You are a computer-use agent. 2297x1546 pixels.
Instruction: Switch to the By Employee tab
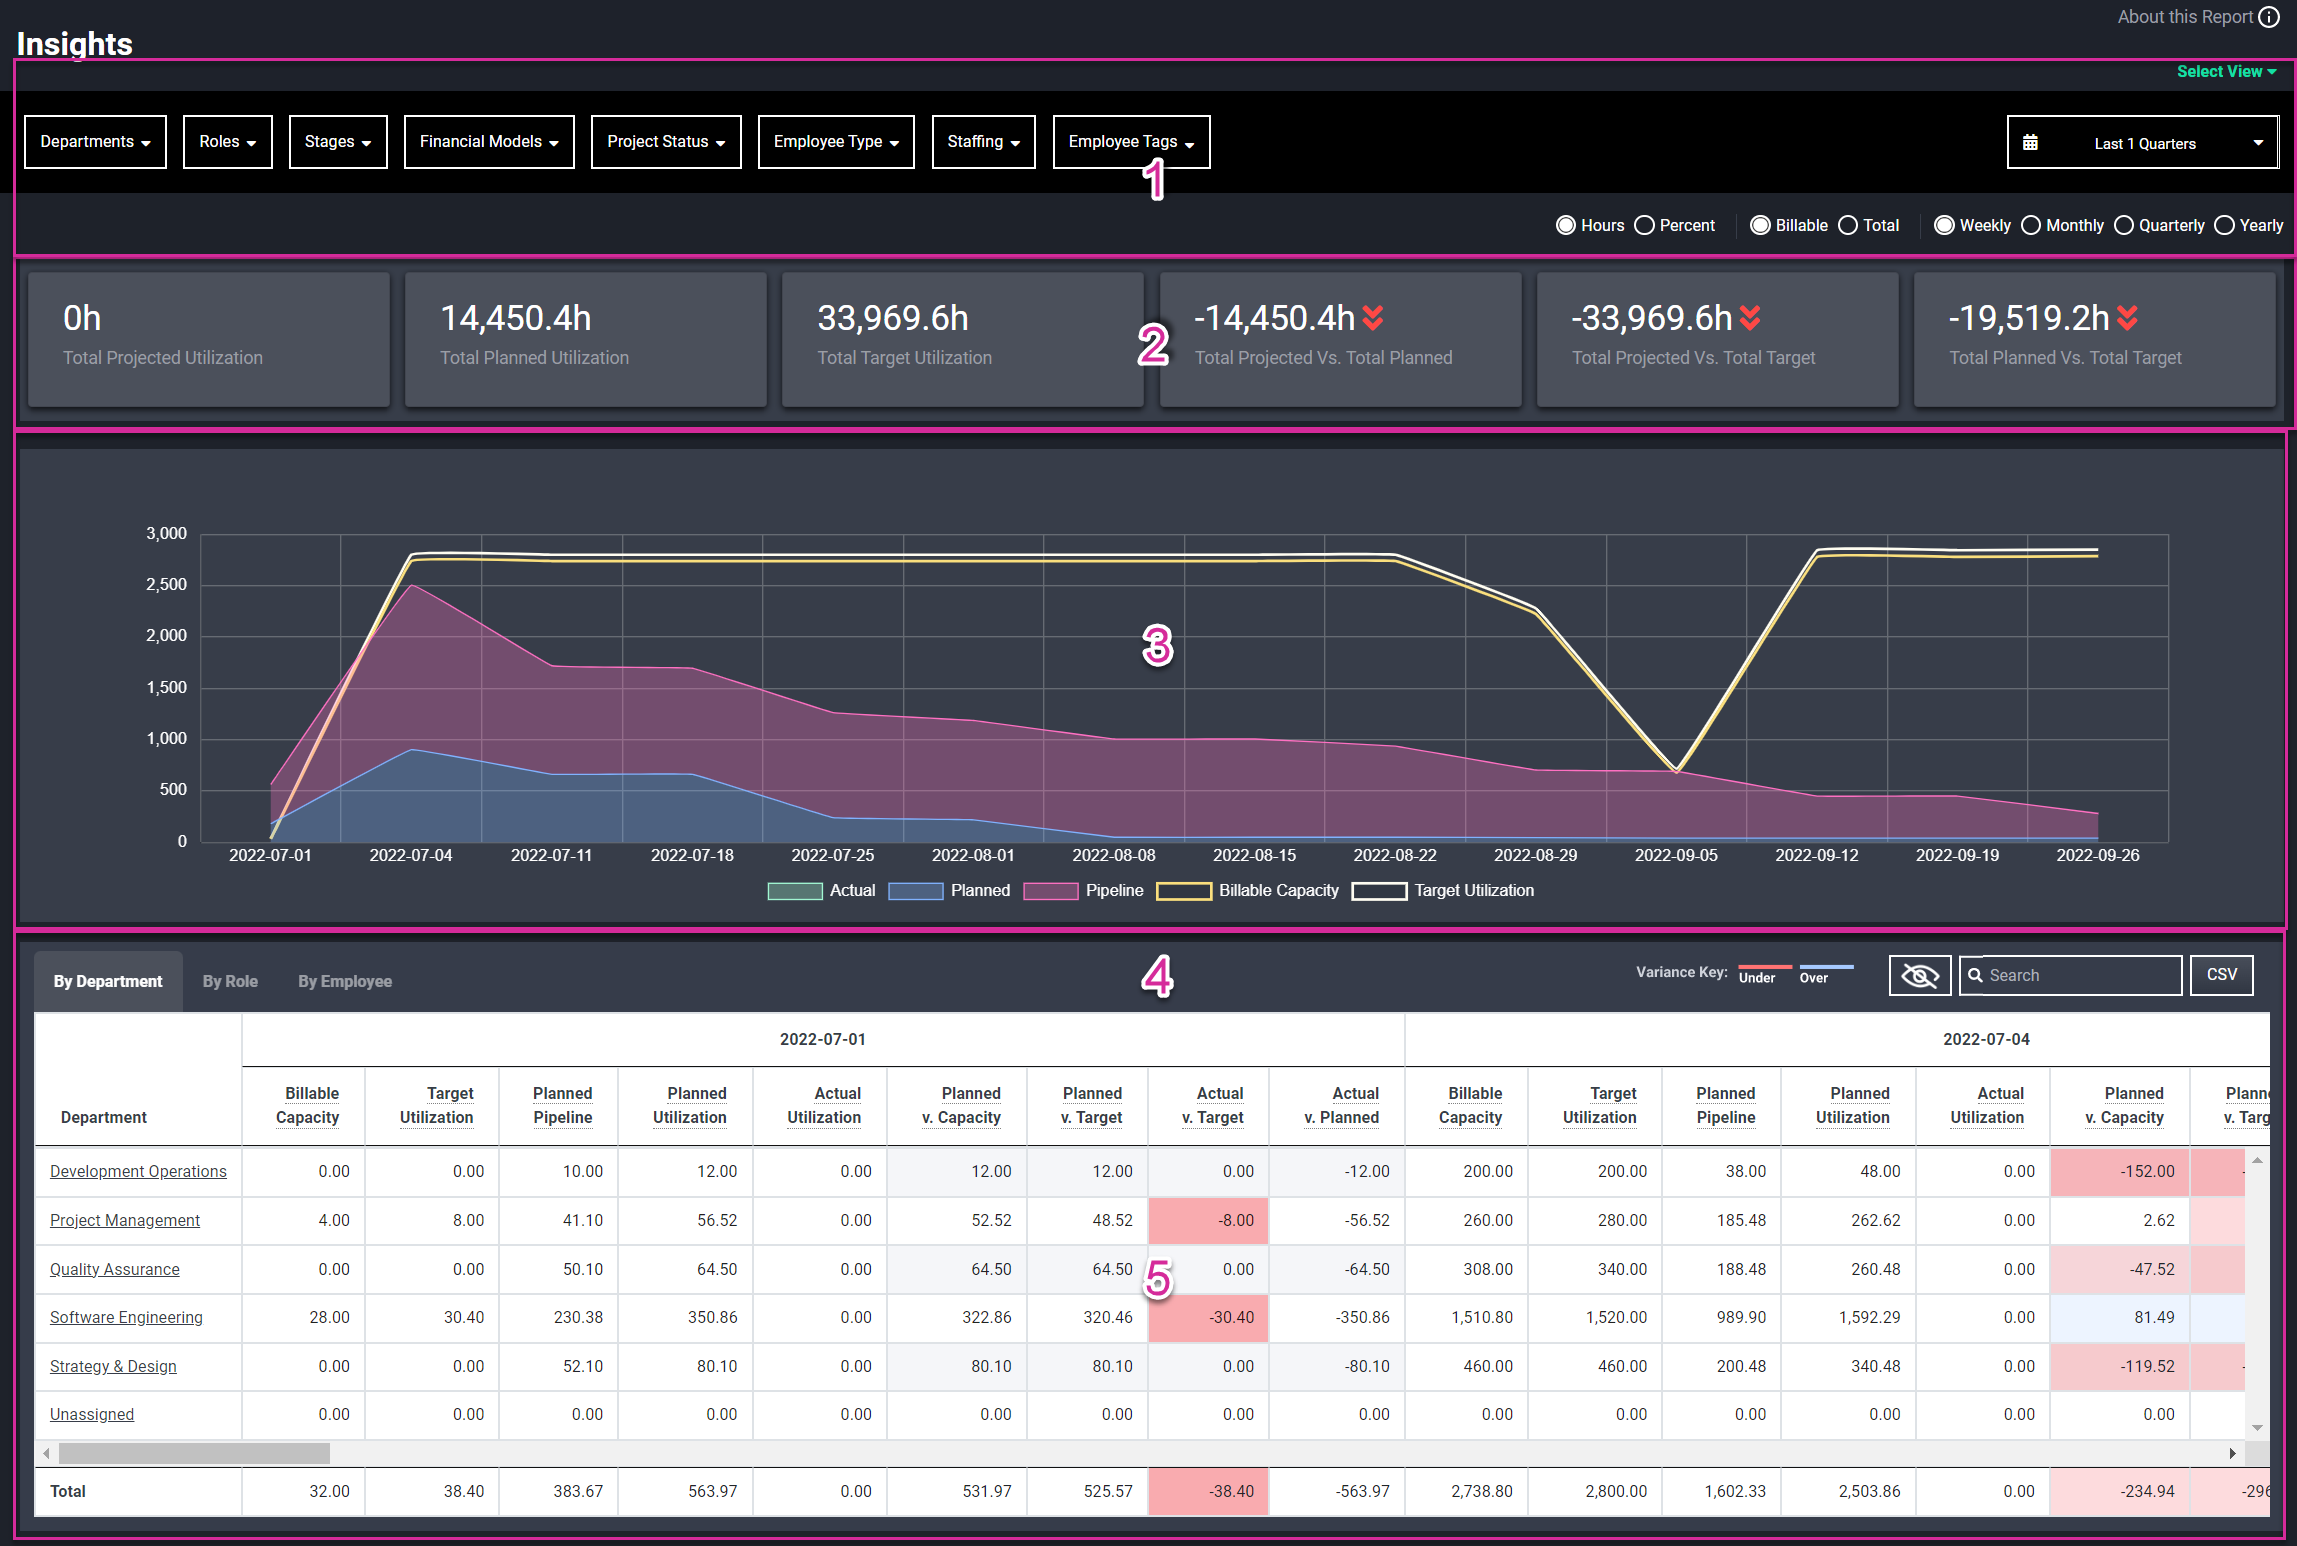point(344,981)
